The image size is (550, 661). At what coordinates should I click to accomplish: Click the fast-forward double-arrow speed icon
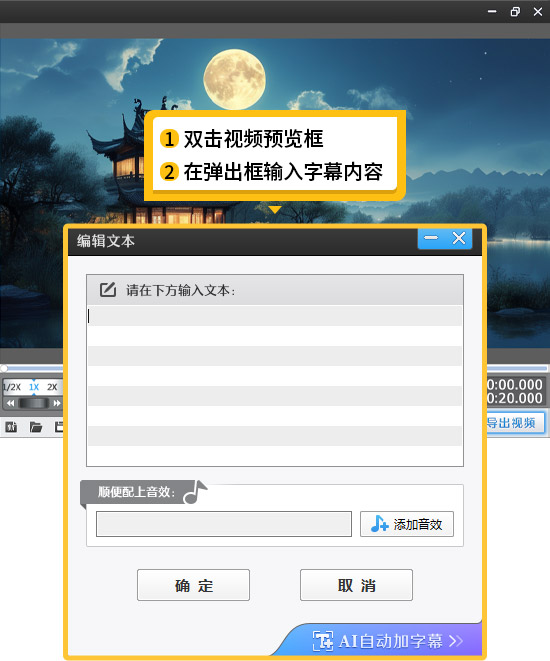[x=57, y=403]
